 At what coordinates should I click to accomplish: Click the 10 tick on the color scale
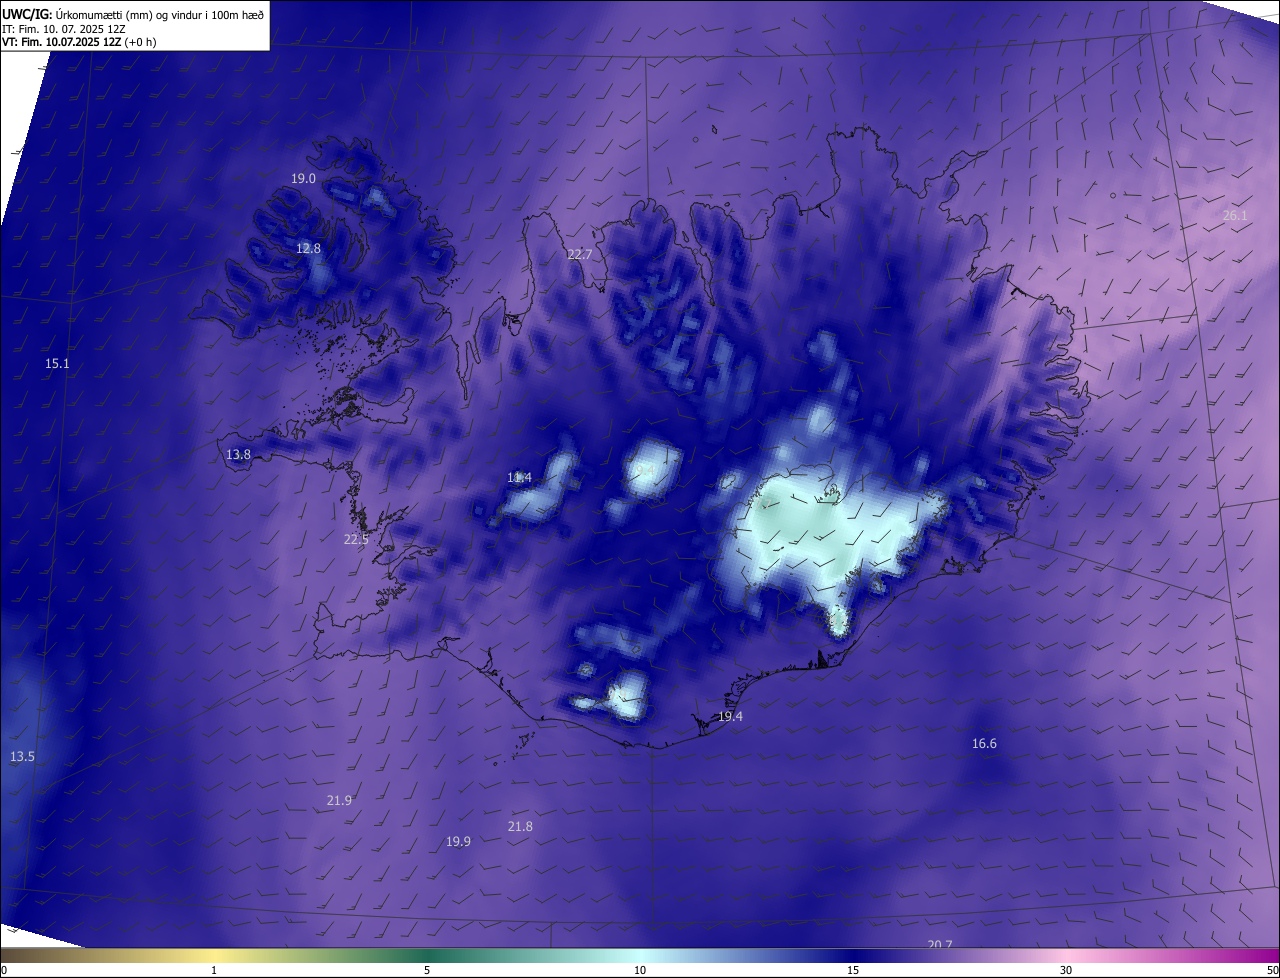tap(640, 970)
